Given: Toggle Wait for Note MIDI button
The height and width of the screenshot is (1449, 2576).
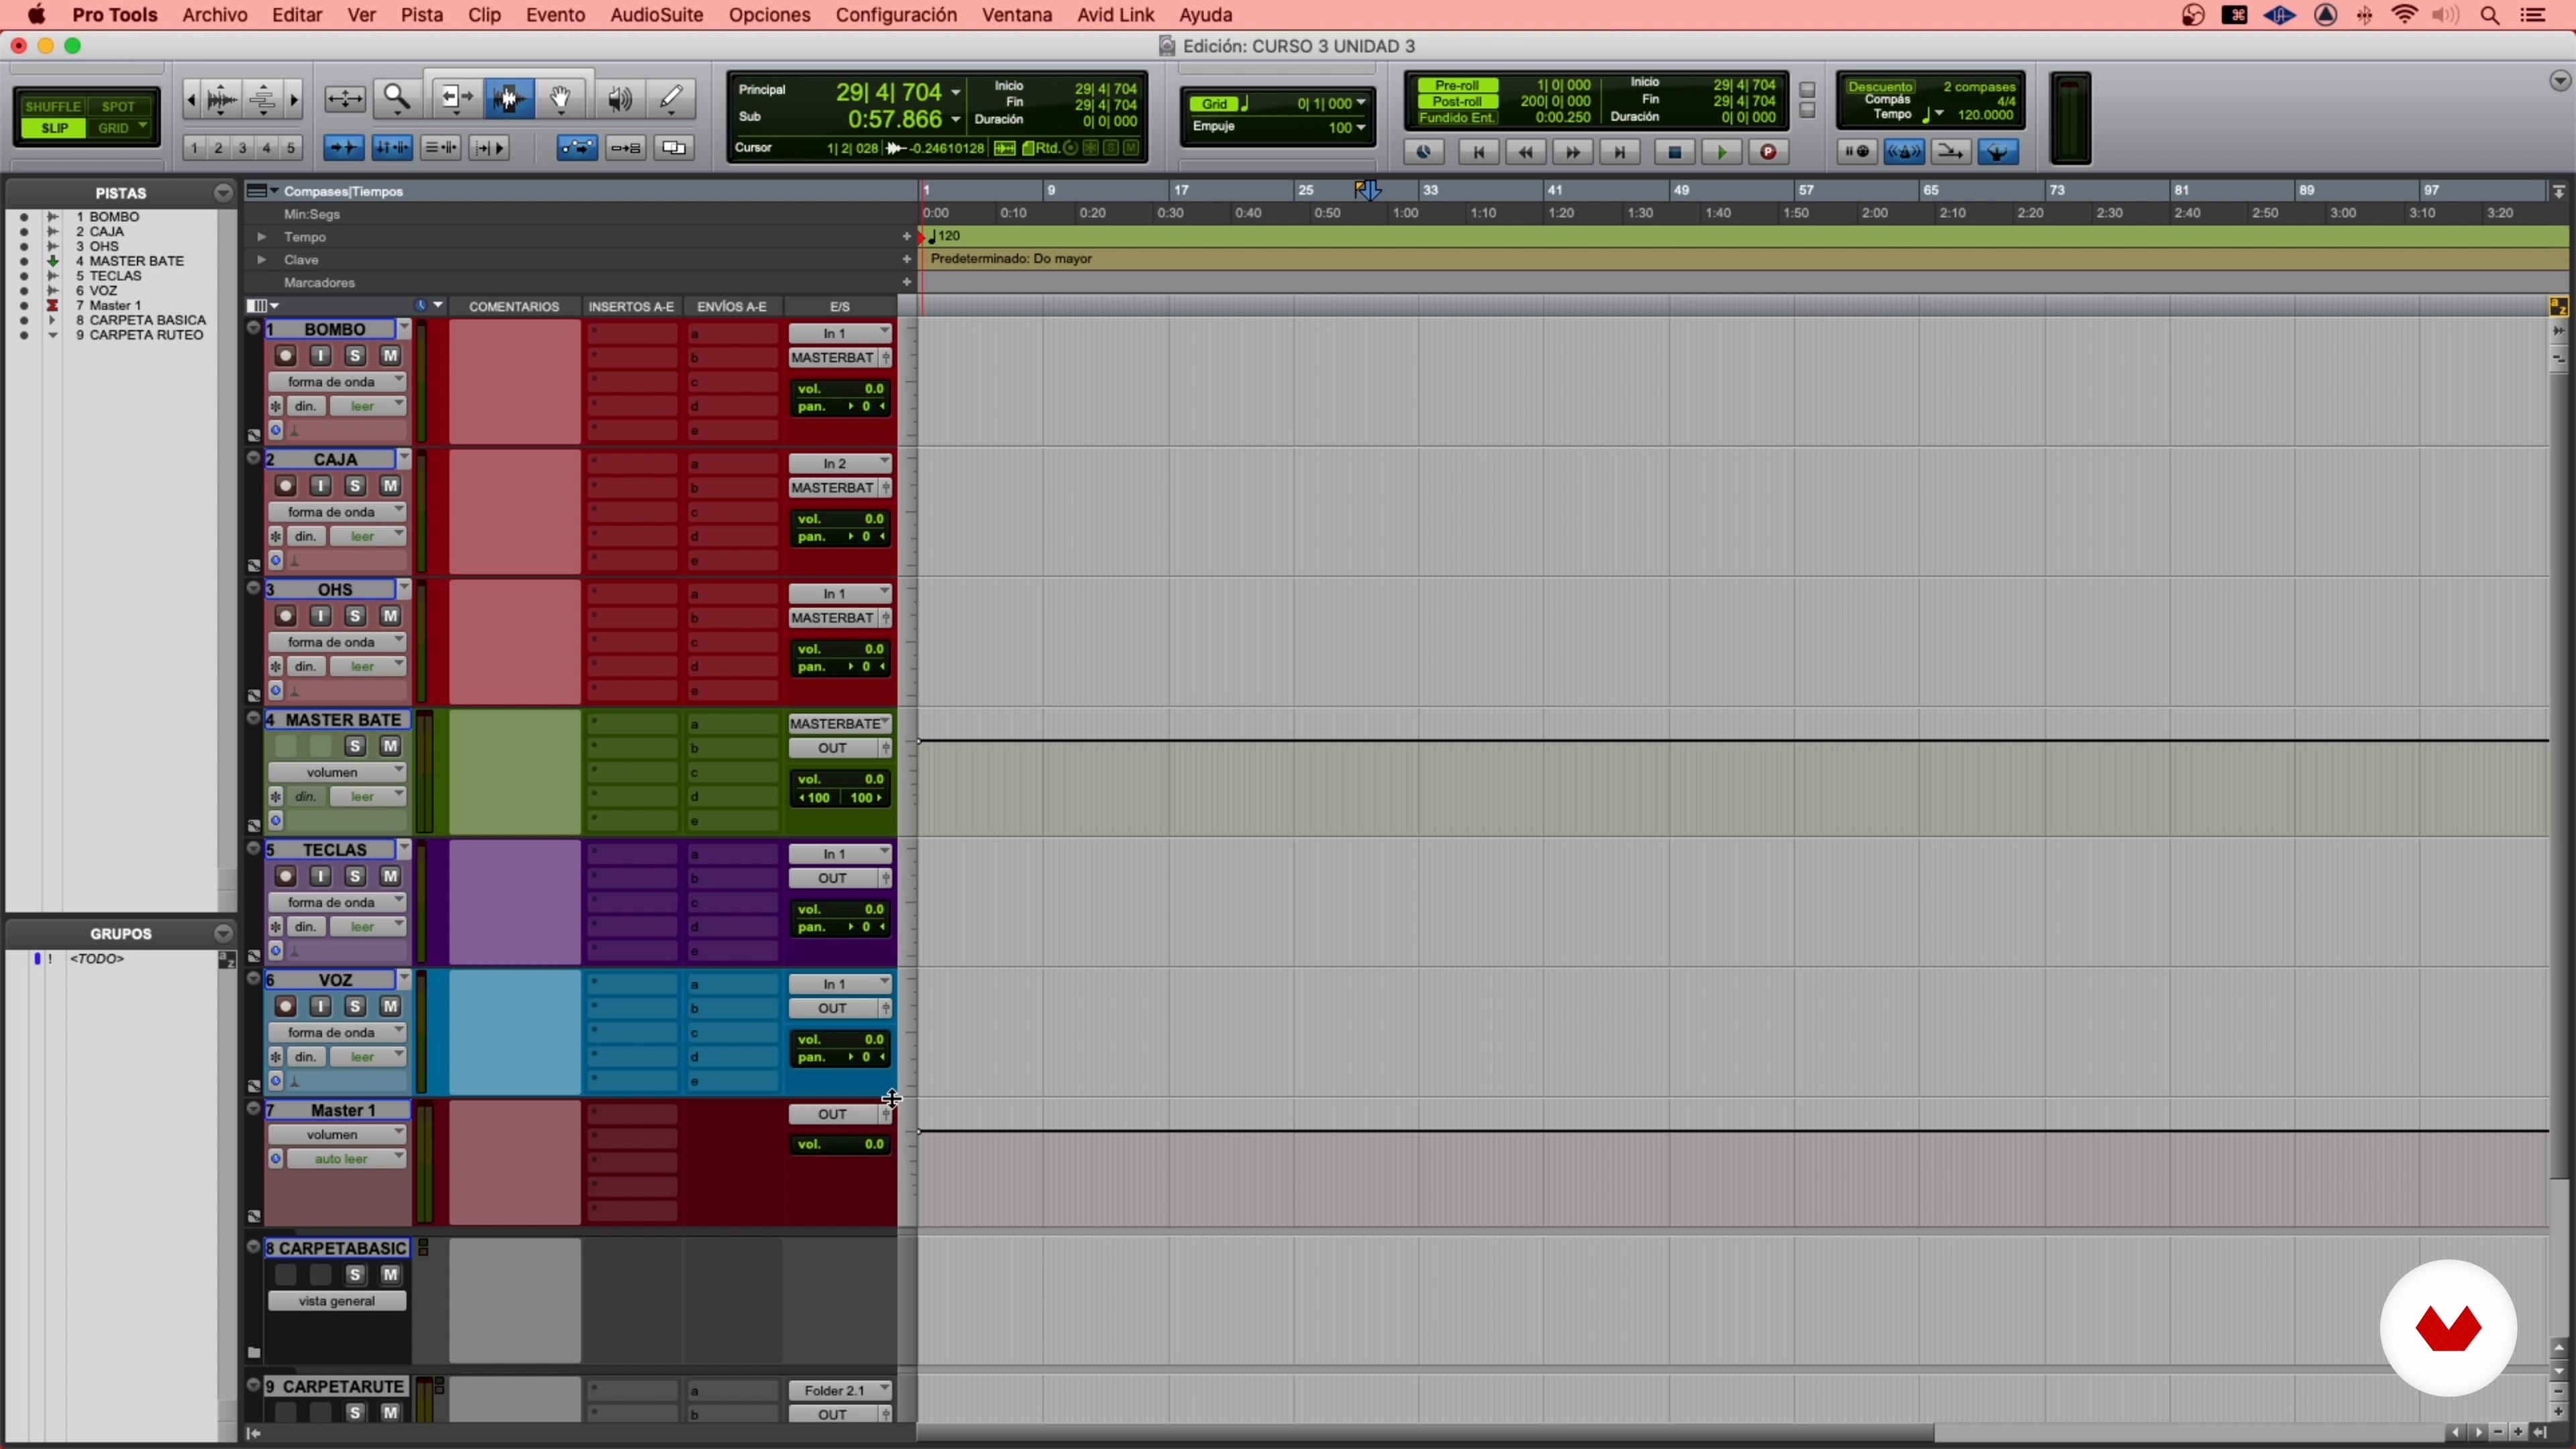Looking at the screenshot, I should 1857,152.
